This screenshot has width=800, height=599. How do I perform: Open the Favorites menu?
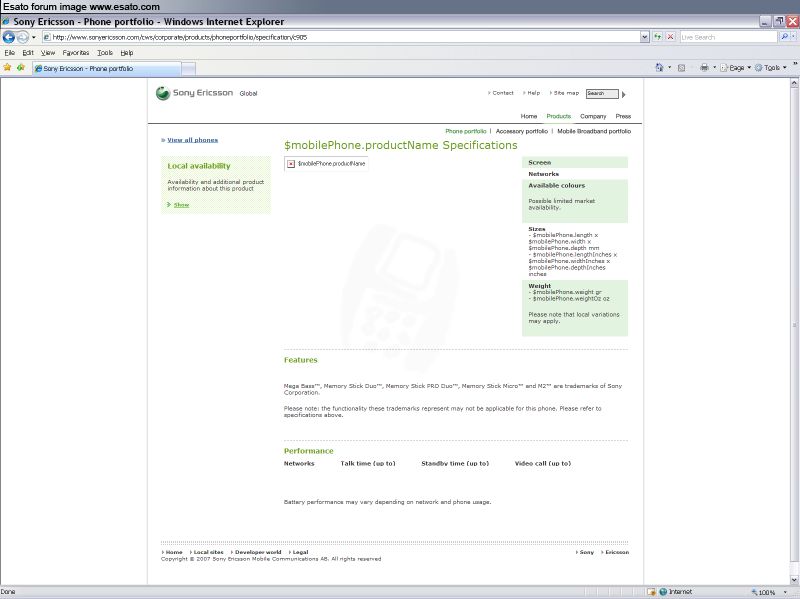(76, 53)
